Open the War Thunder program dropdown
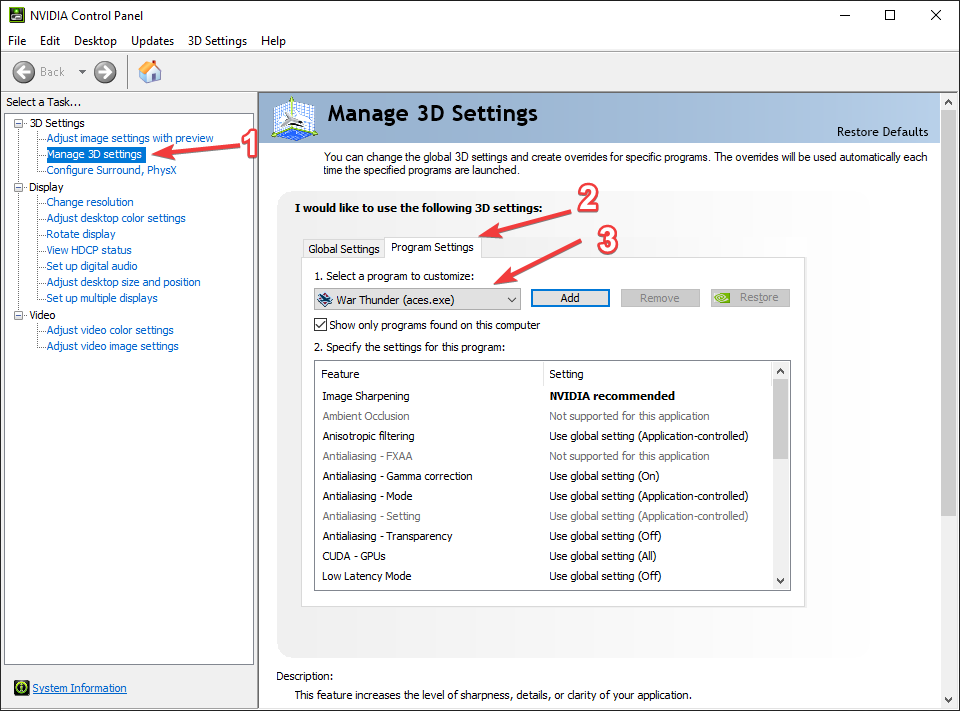Viewport: 960px width, 711px height. [418, 299]
